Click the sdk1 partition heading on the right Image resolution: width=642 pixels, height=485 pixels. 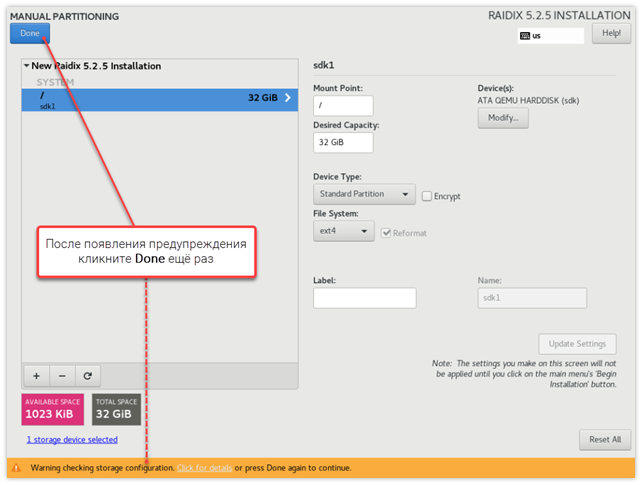[324, 65]
